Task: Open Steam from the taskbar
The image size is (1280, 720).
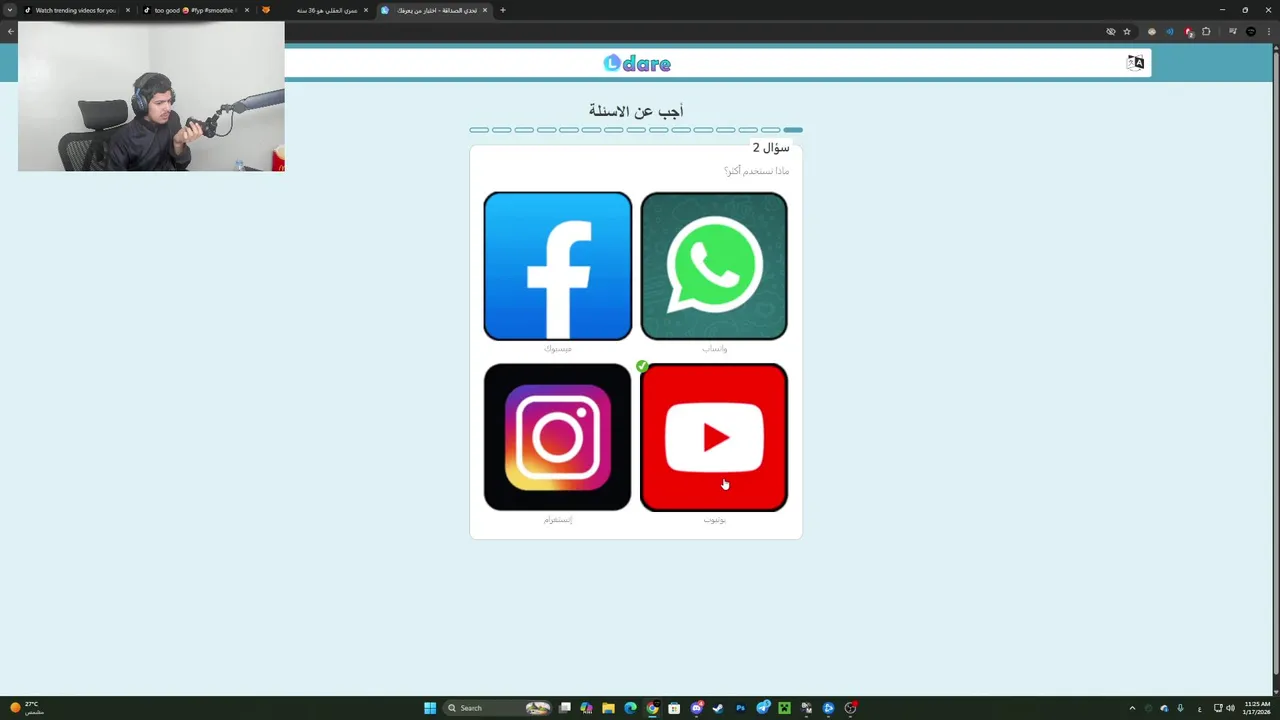Action: tap(718, 708)
